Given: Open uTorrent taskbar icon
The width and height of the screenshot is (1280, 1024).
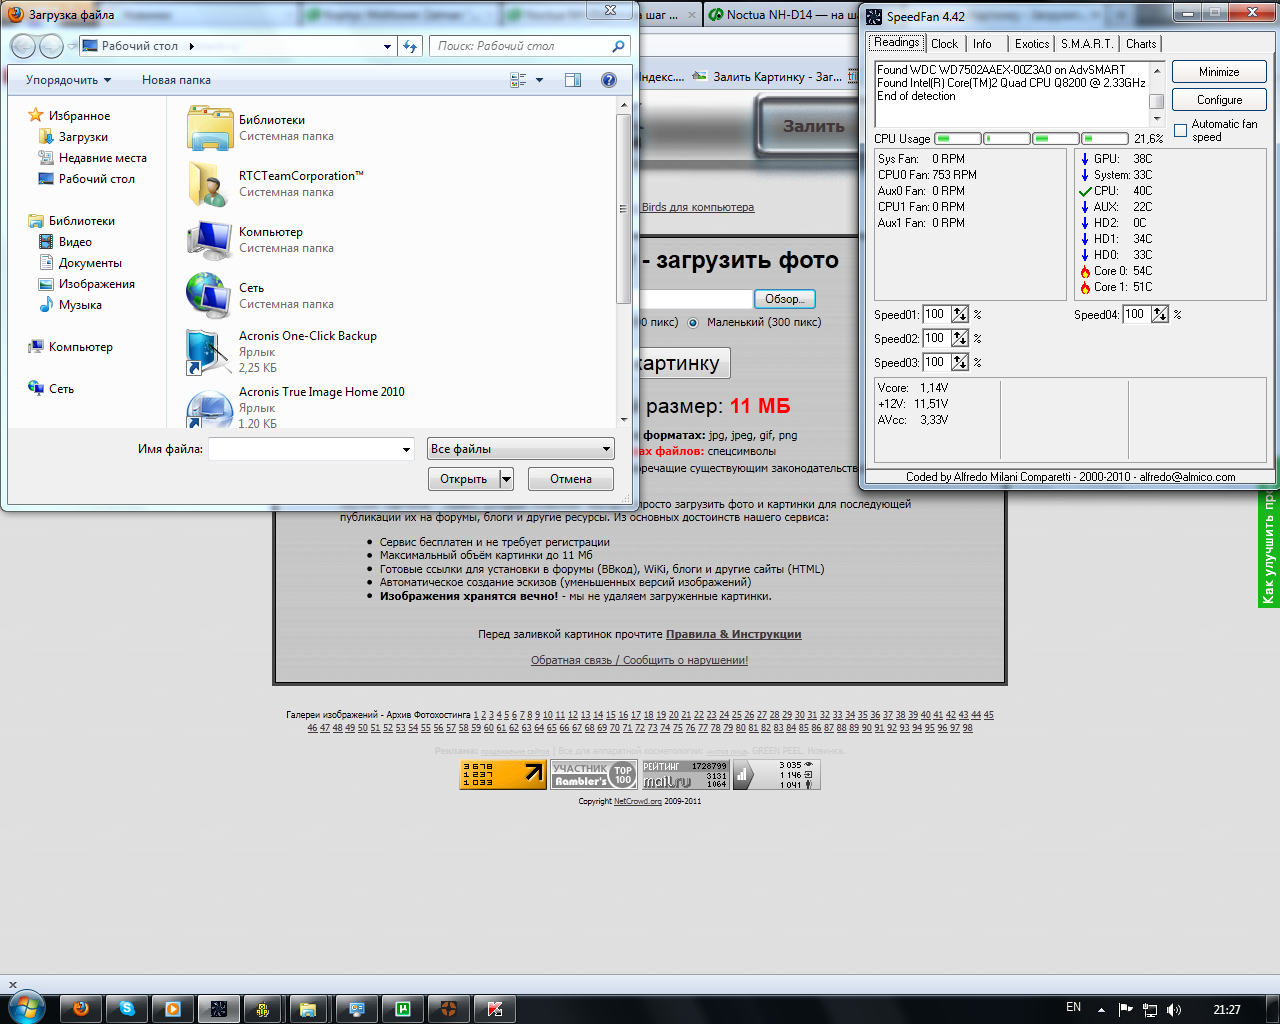Looking at the screenshot, I should click(403, 1009).
